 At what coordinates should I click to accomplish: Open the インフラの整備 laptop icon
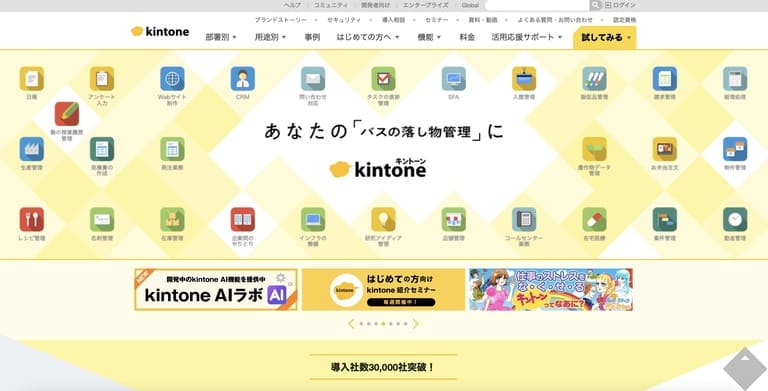tap(313, 220)
